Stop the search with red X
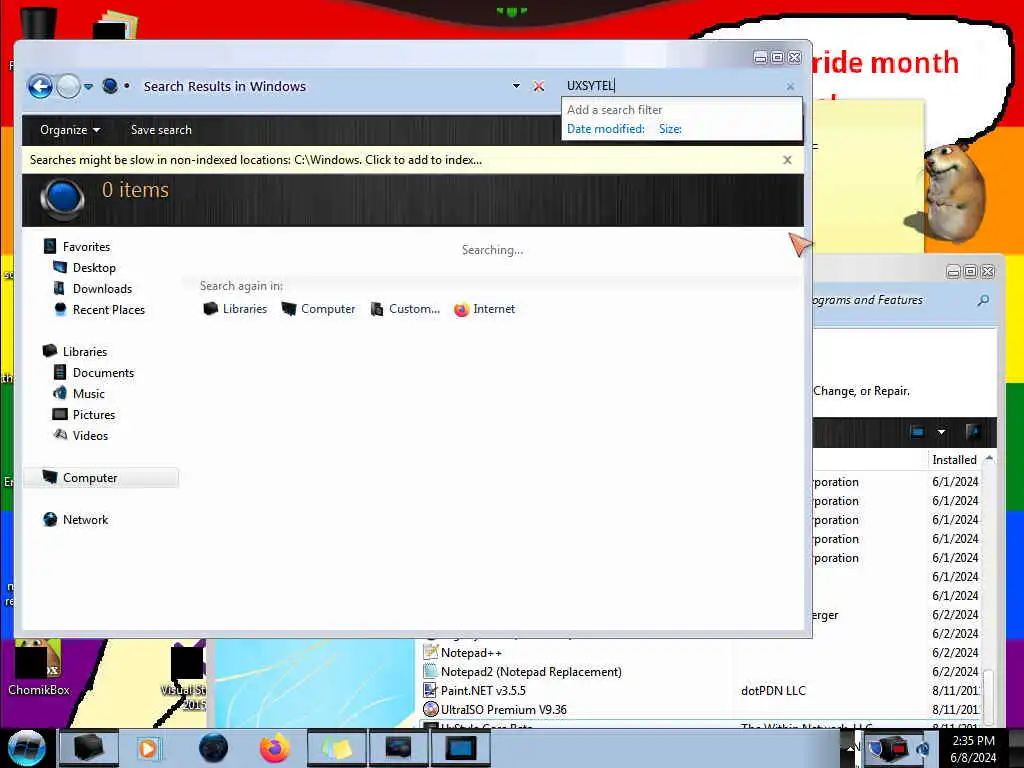The image size is (1024, 768). click(x=538, y=86)
